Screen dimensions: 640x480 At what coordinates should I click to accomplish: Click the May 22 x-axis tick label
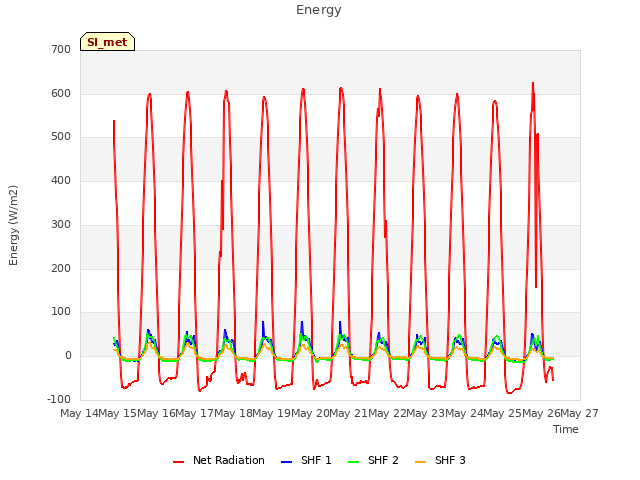(x=387, y=413)
